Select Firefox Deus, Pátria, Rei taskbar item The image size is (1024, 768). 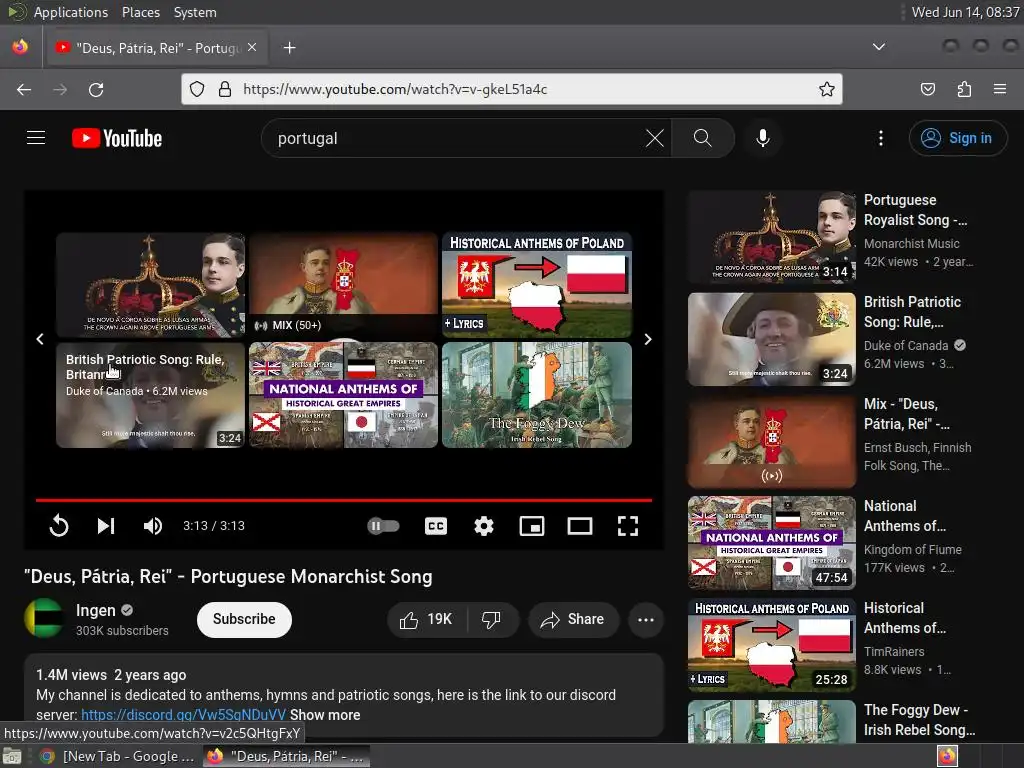[286, 756]
